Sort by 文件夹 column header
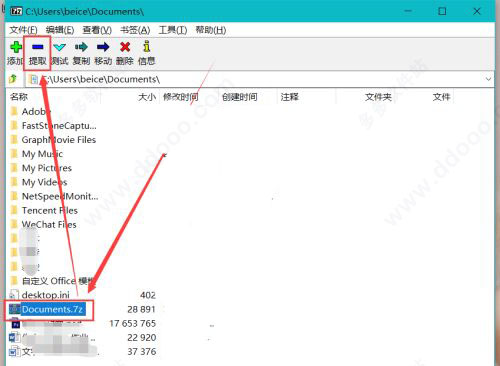 click(x=378, y=97)
